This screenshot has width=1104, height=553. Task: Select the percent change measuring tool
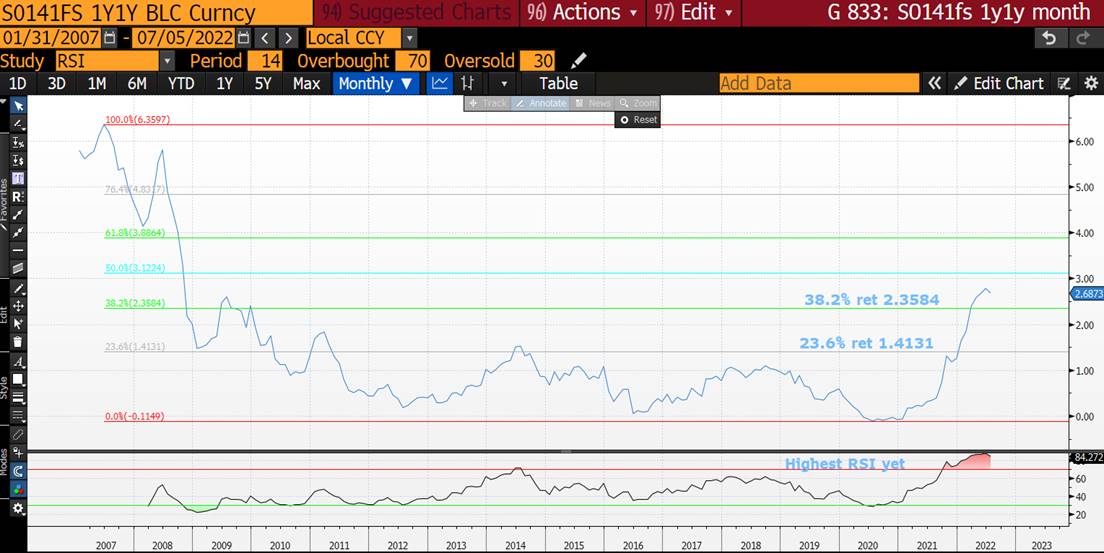(x=18, y=142)
